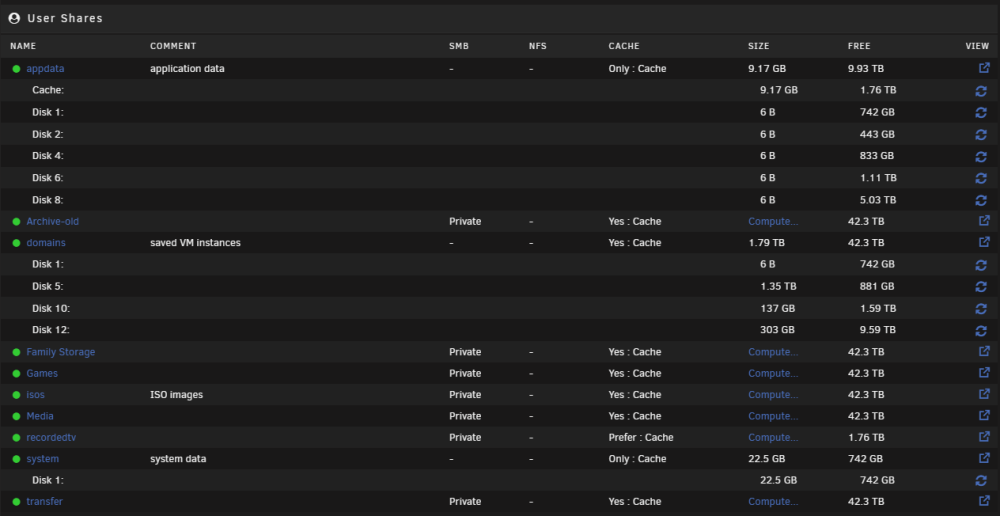Click the User Shares header icon

coord(14,18)
